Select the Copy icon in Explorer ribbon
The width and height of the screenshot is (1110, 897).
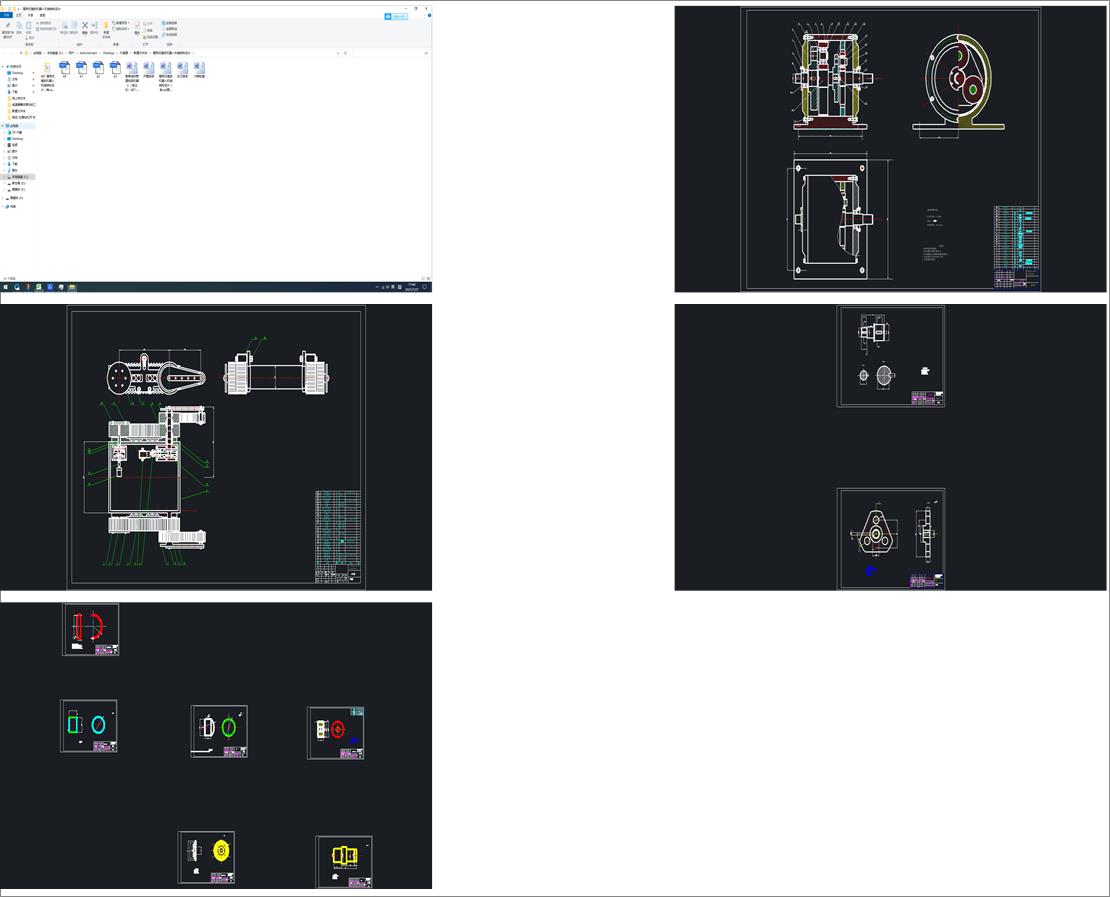[19, 27]
